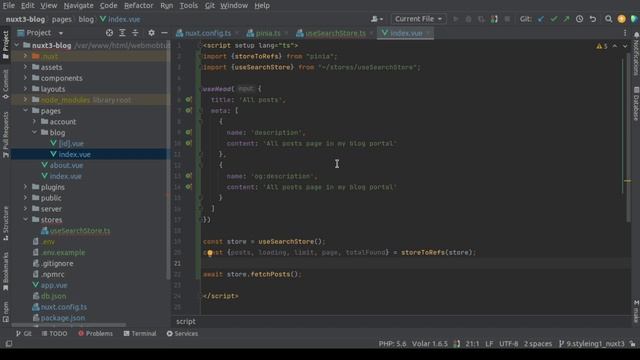
Task: Click the script breadcrumb below editor
Action: click(186, 322)
